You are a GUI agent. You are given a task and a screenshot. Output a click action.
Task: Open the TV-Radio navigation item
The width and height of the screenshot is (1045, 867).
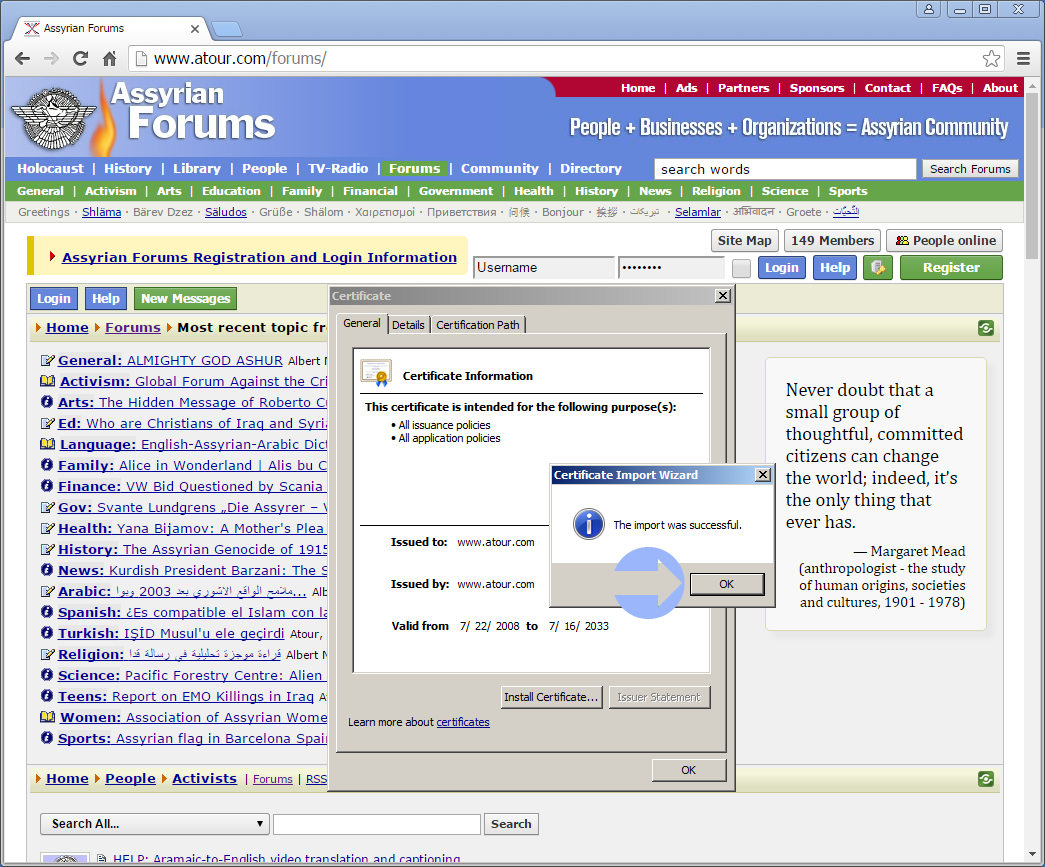(338, 169)
